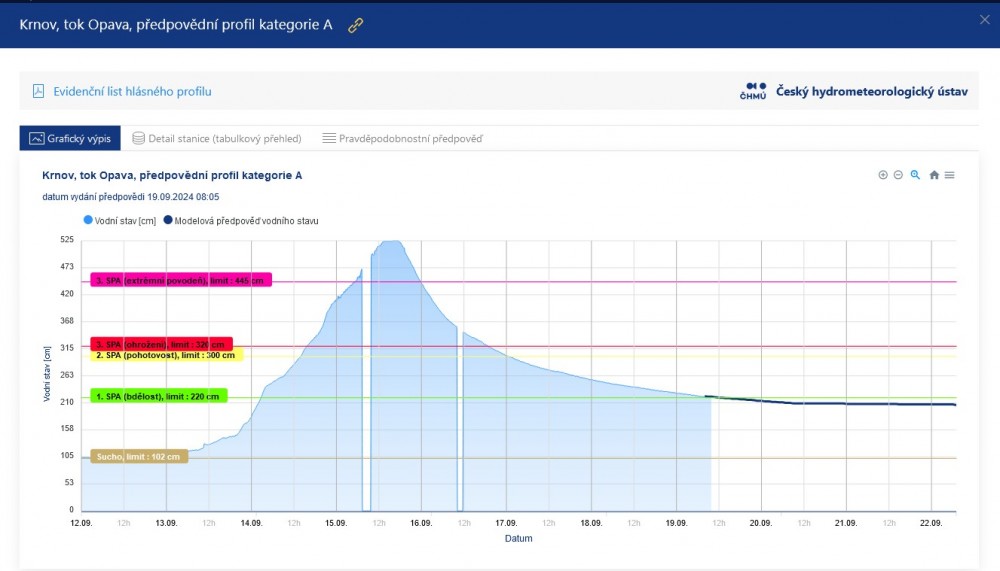Click the Sucho limit 102 cm label
The width and height of the screenshot is (1000, 571).
[139, 457]
